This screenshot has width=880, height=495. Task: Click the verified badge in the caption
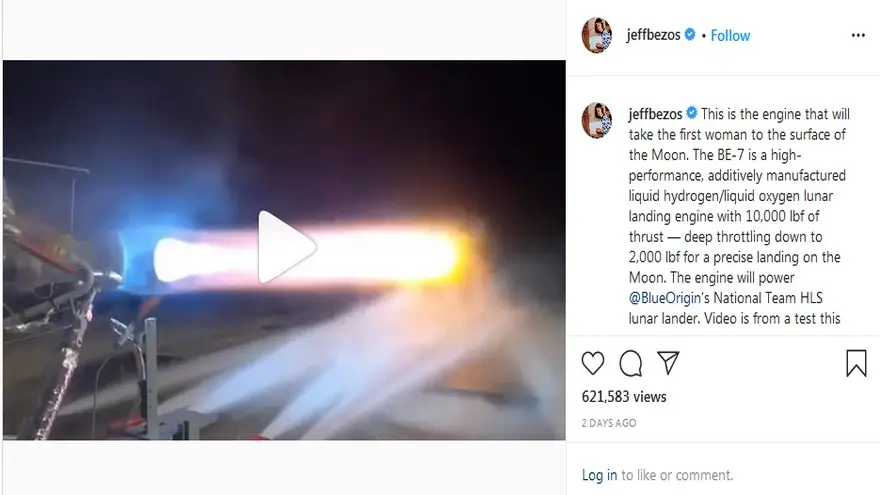click(691, 113)
